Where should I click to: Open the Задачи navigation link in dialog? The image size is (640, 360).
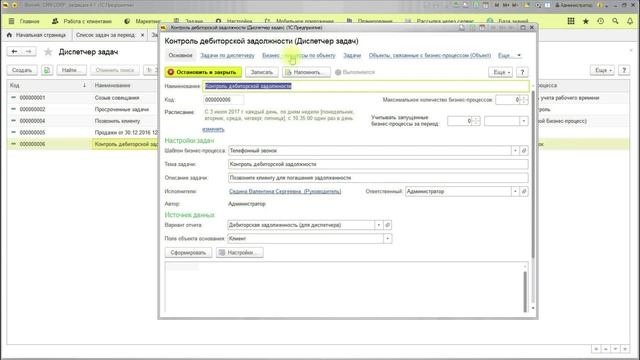coord(352,56)
